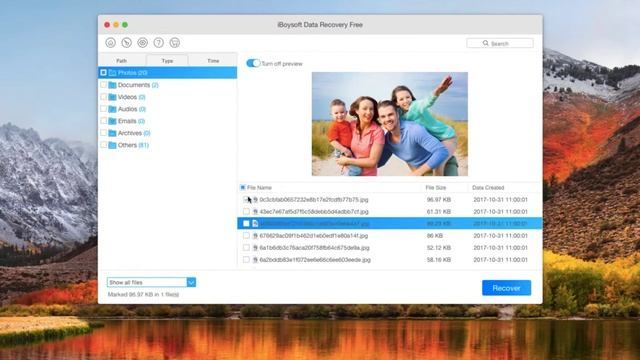Click file icon of 6a1b6db3...jpg row
This screenshot has height=360, width=640.
(255, 247)
